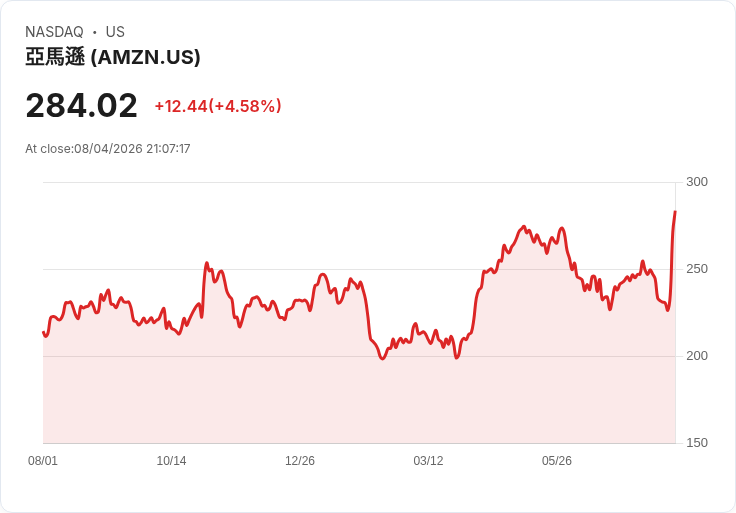Click the At close timestamp text
This screenshot has width=736, height=513.
(107, 149)
